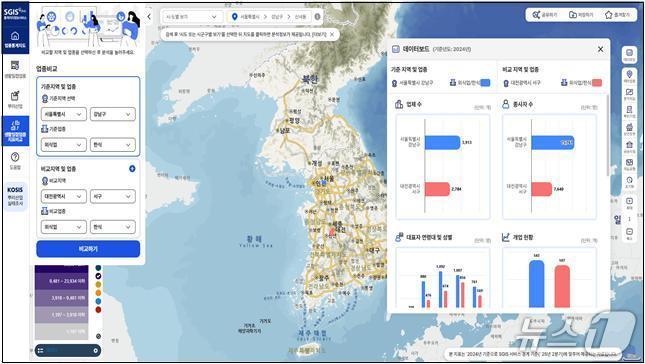Select the highlighted region comparison sidebar item
645x364 pixels.
pyautogui.click(x=15, y=130)
